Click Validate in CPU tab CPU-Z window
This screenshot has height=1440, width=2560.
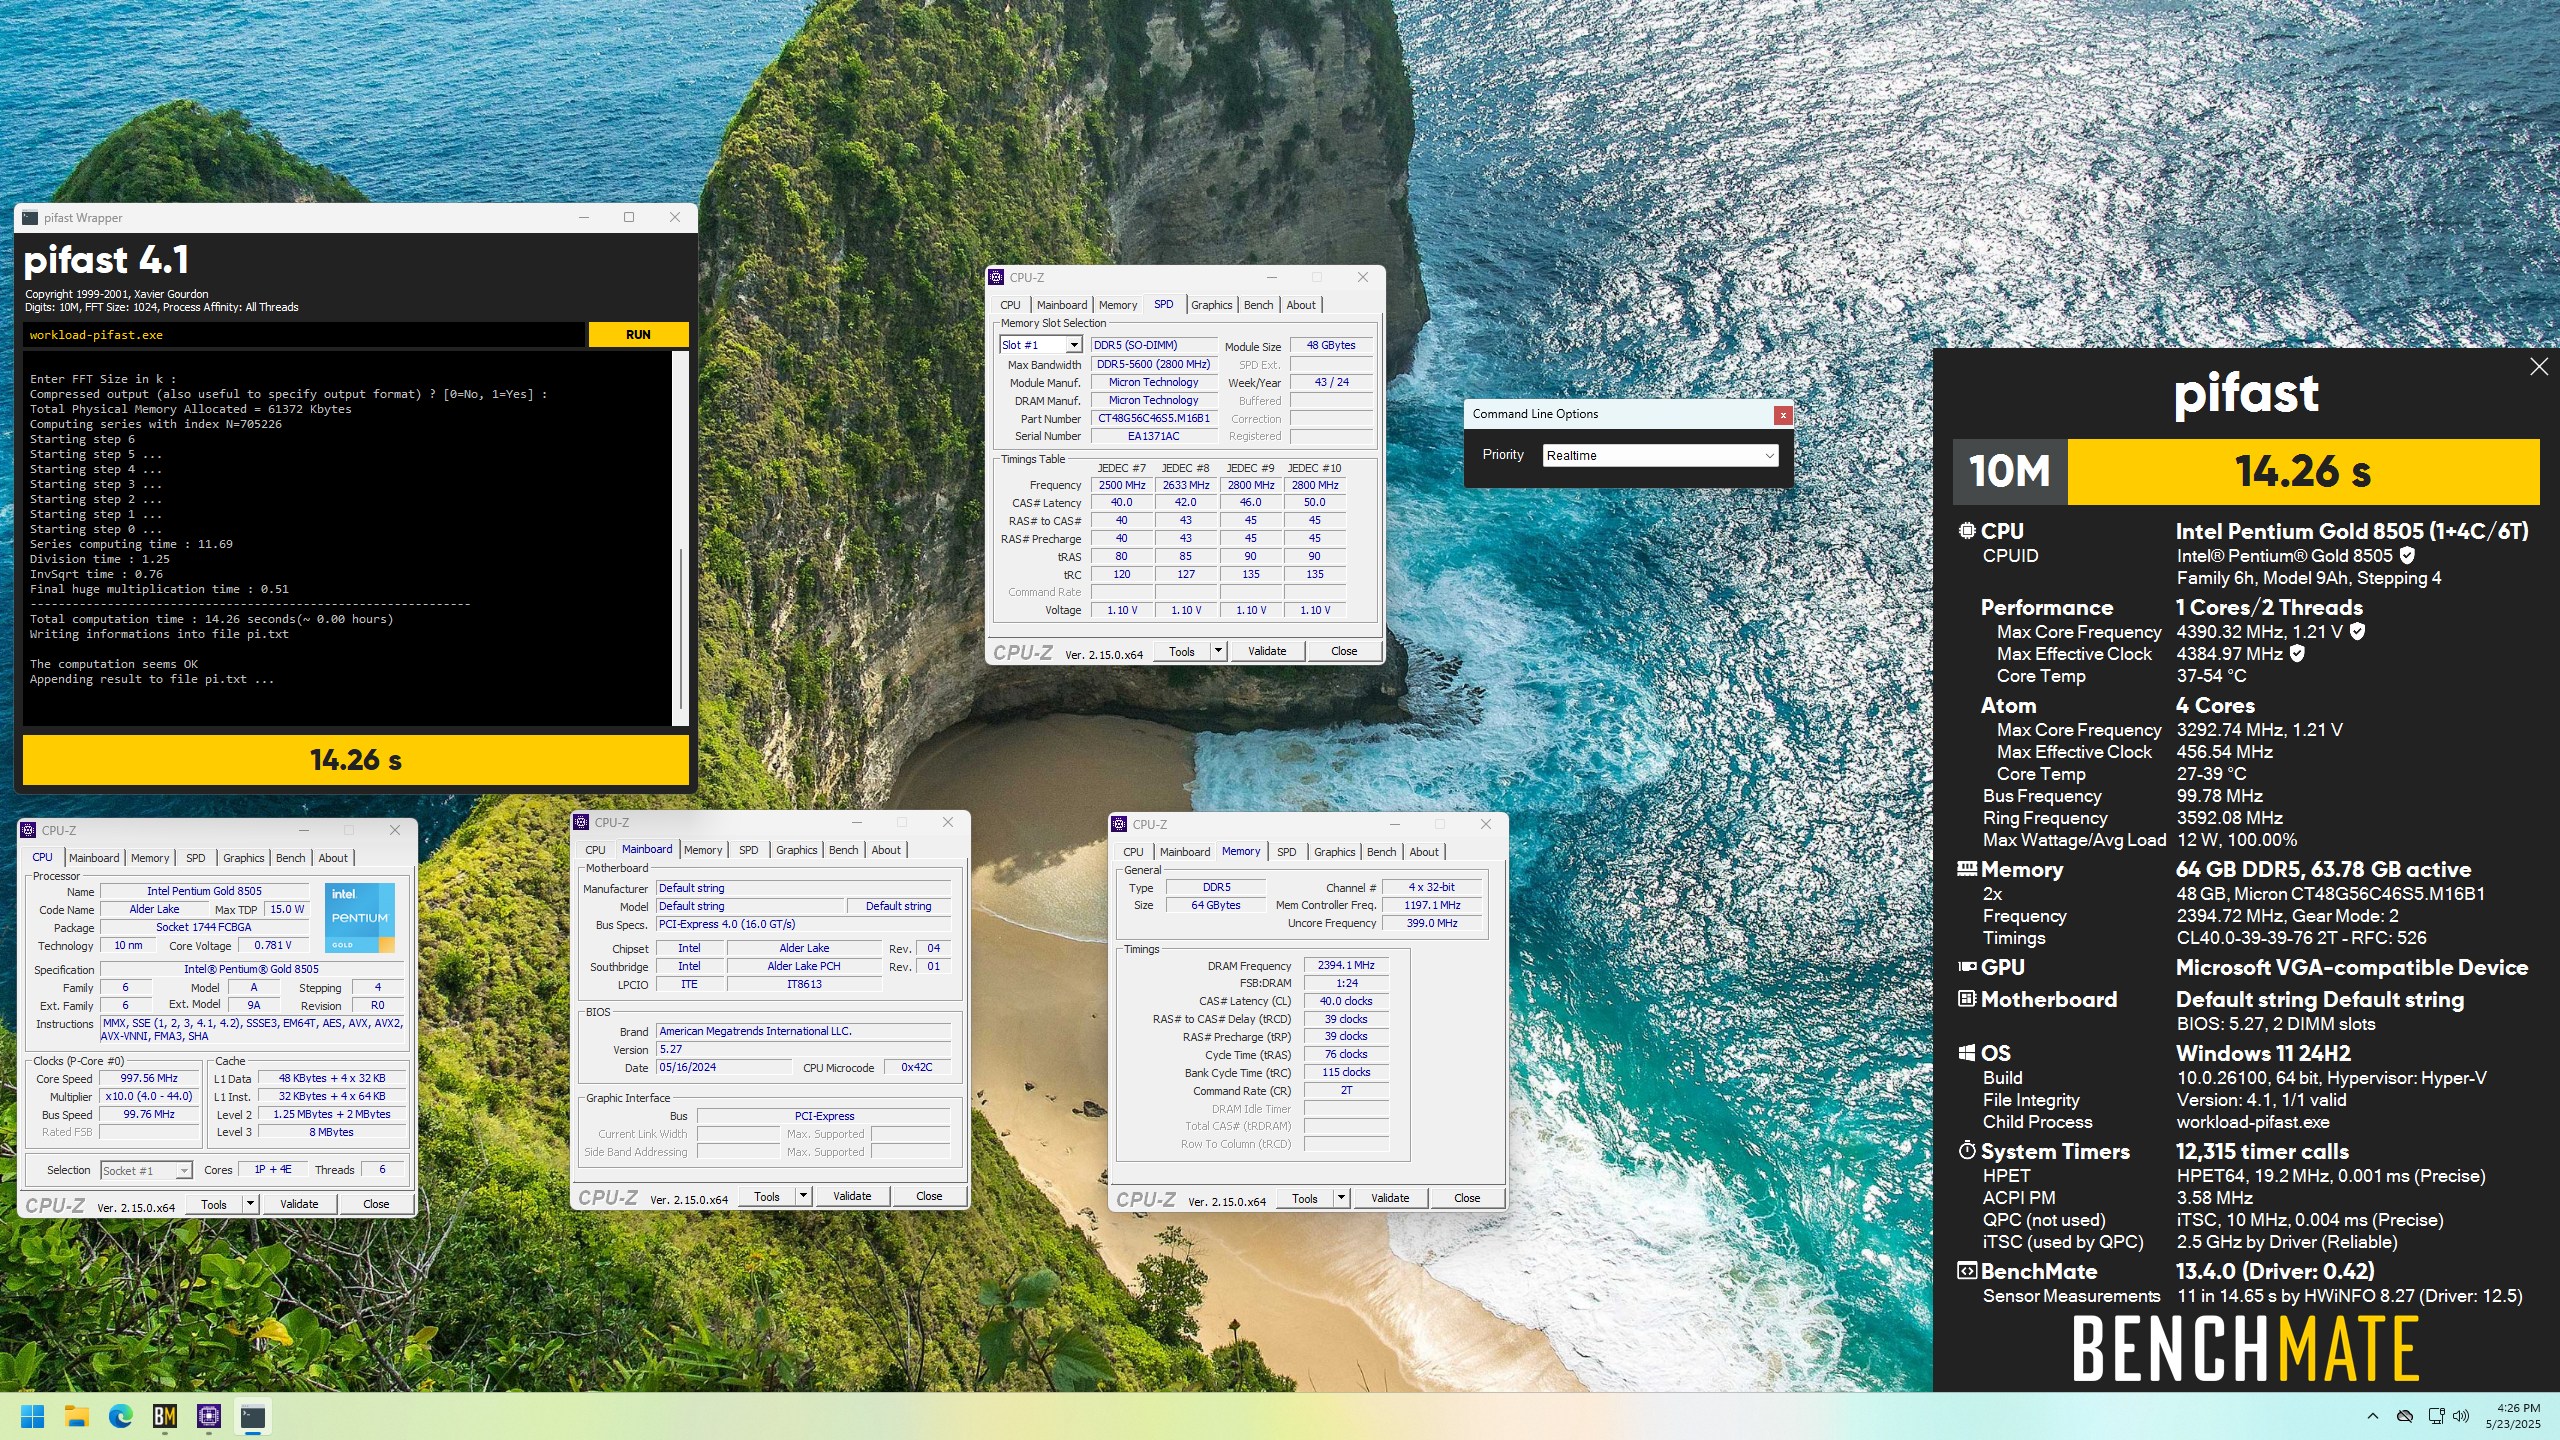[x=299, y=1205]
